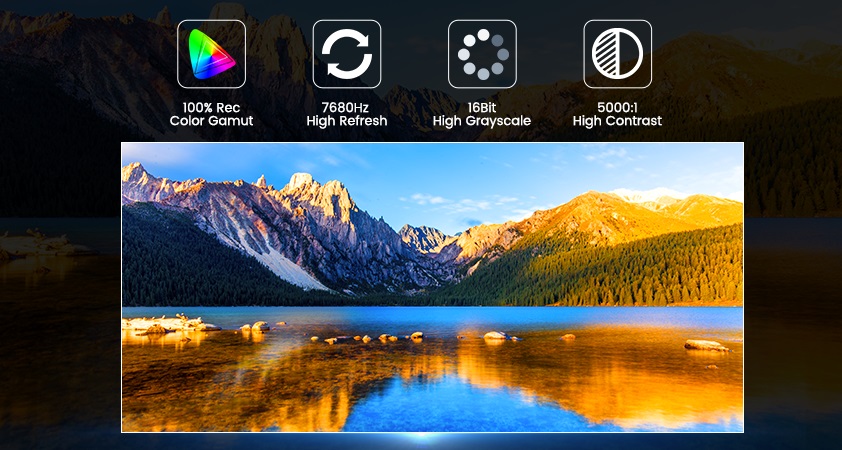Screen dimensions: 842x450
Task: Click the "7680Hz High Refresh" label
Action: (x=347, y=114)
